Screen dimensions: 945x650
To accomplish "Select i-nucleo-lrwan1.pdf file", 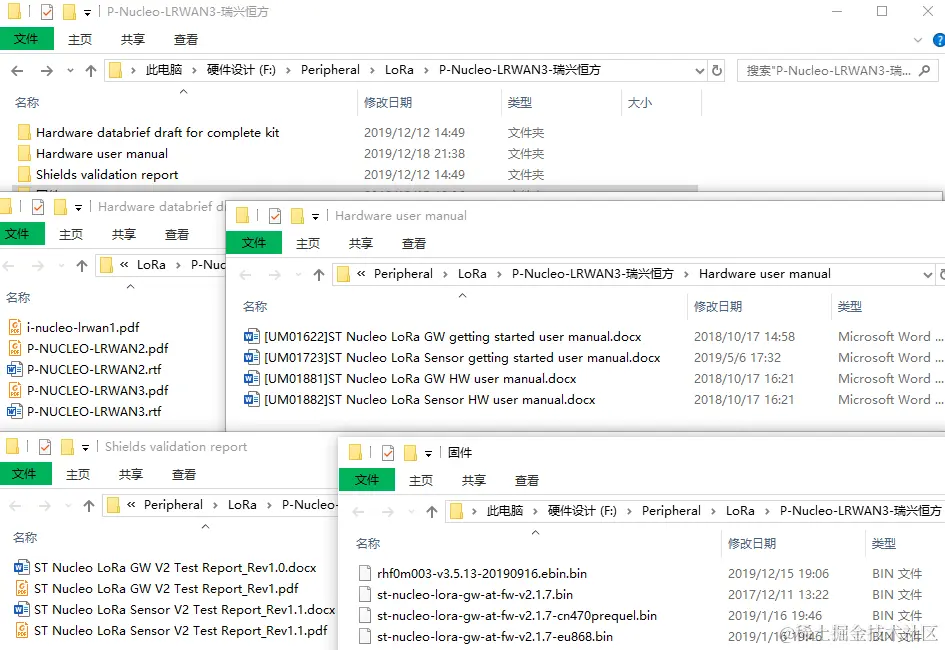I will 83,328.
